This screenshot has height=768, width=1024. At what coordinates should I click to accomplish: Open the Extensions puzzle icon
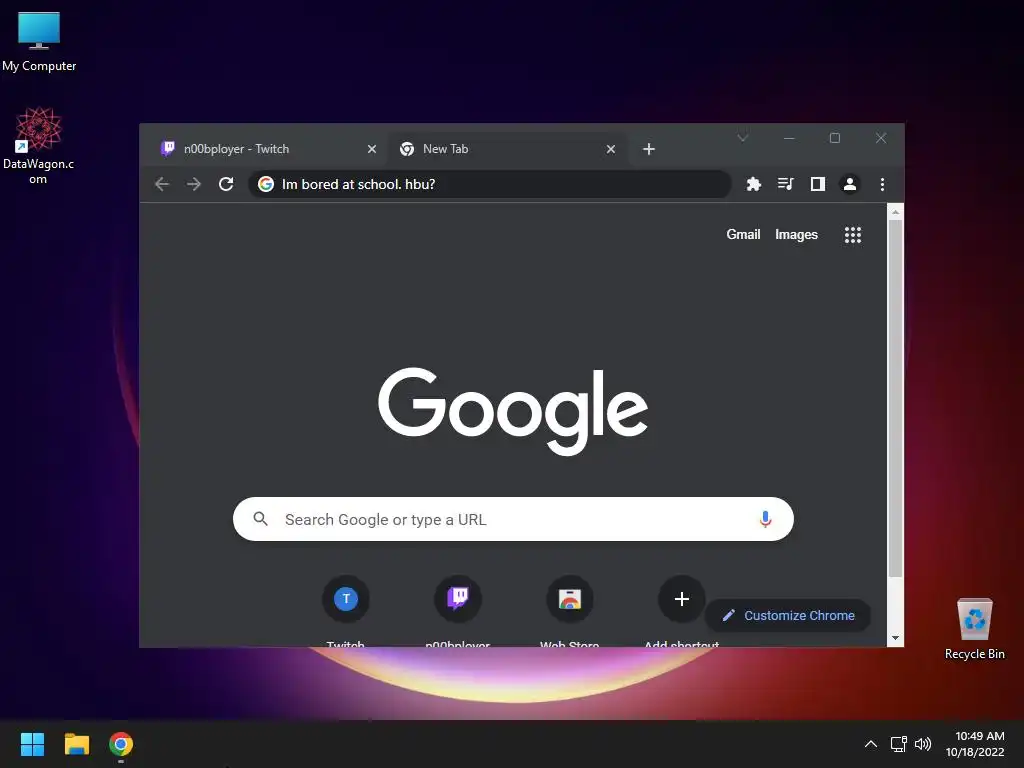(754, 184)
